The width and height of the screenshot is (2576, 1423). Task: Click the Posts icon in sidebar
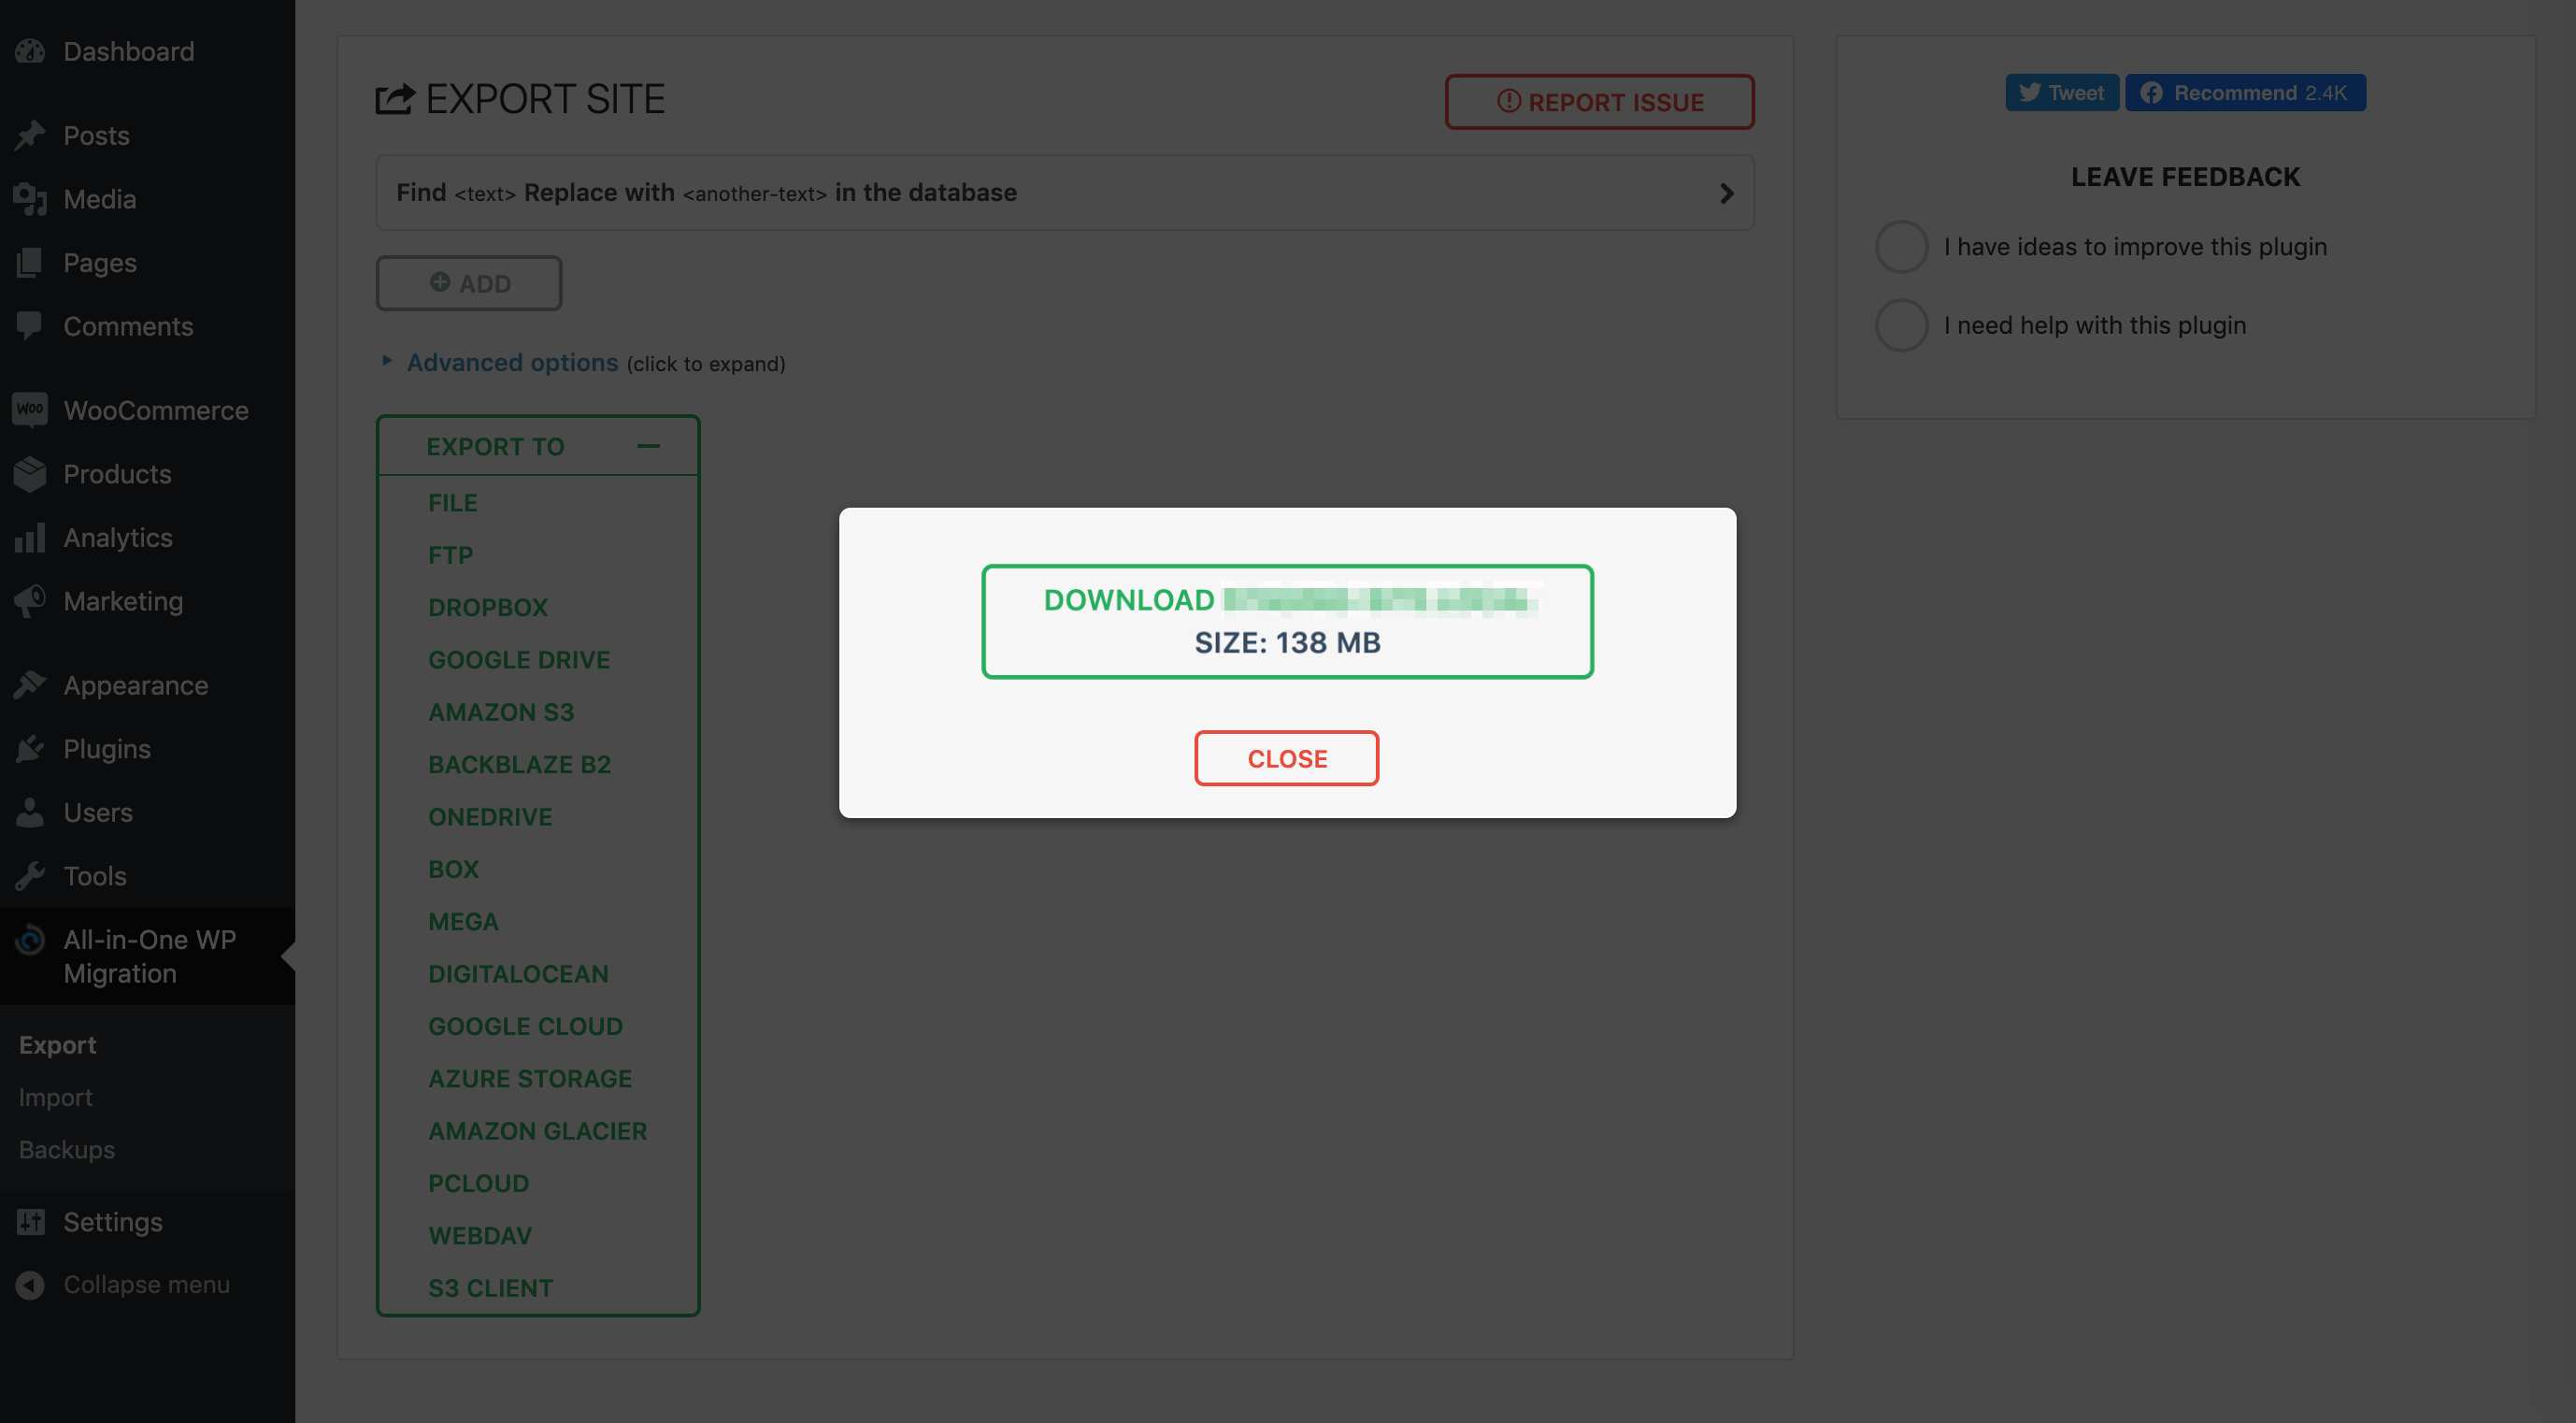click(x=30, y=133)
